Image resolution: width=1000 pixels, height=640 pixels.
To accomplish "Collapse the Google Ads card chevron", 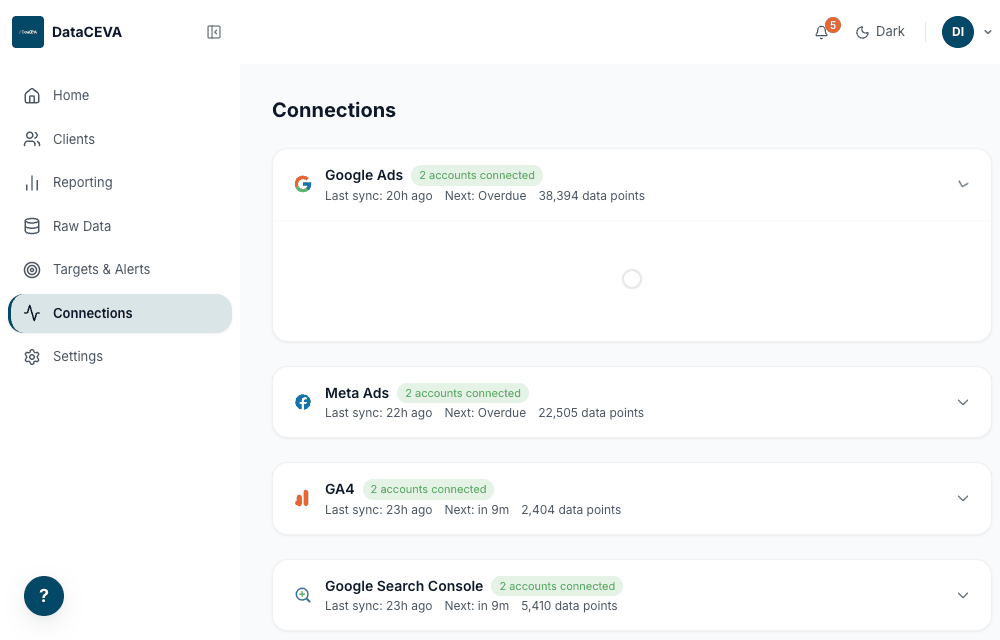I will click(963, 184).
